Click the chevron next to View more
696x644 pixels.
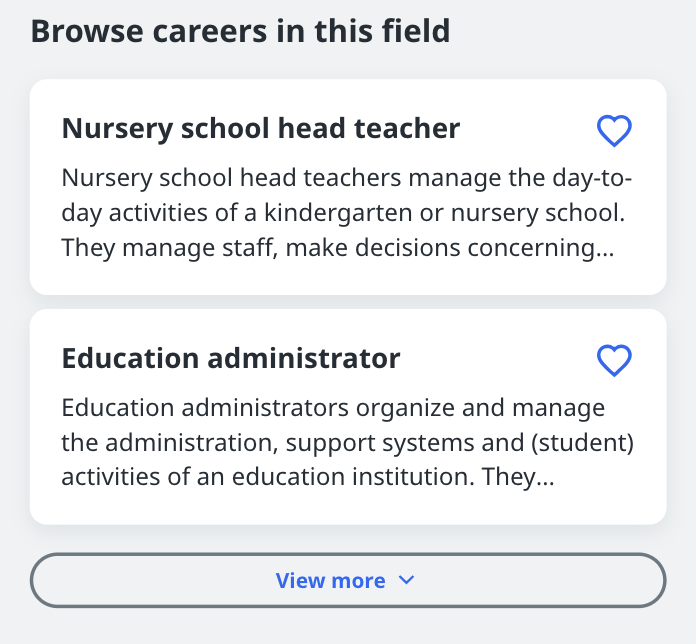(x=406, y=580)
